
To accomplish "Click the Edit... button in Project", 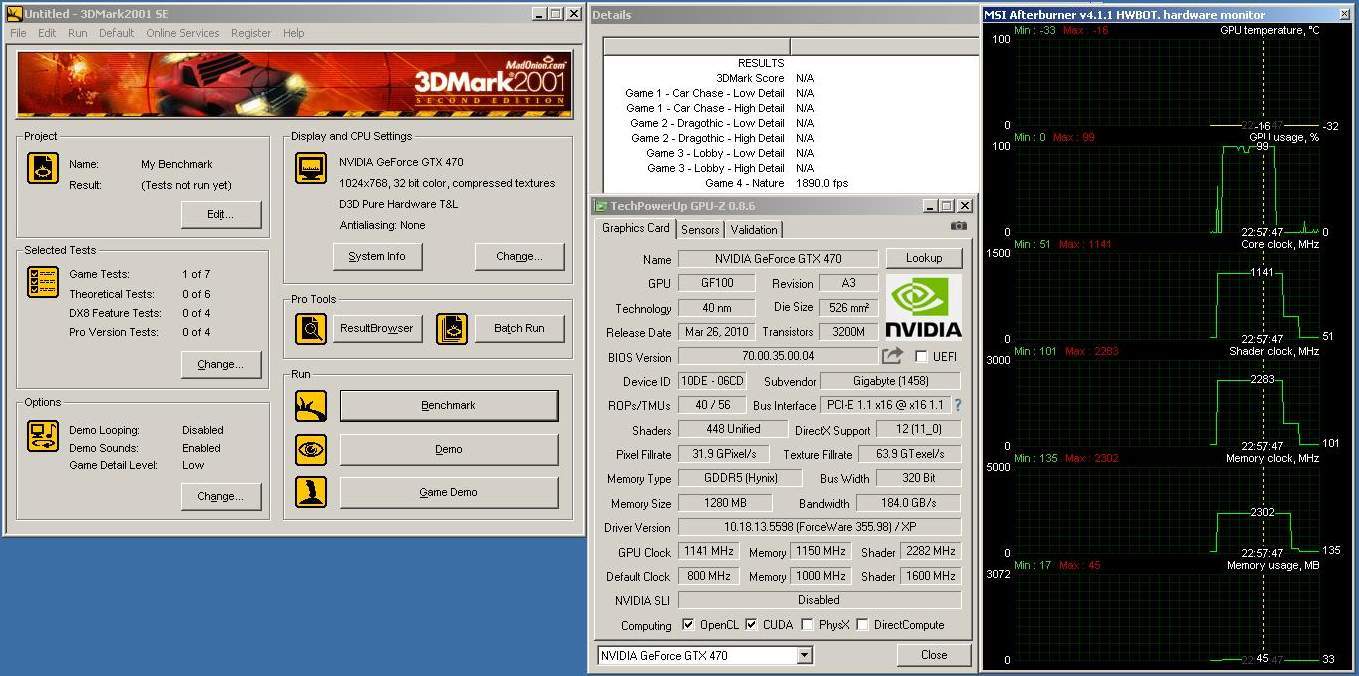I will (x=221, y=215).
